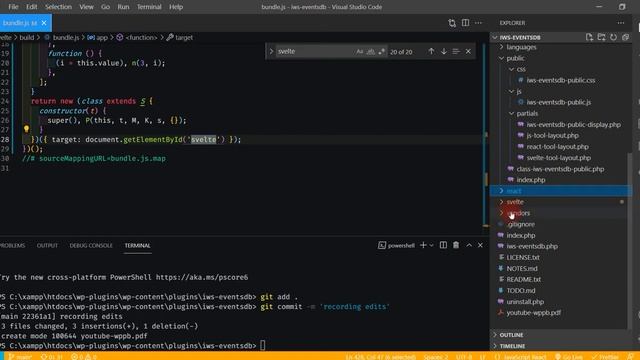Open iws-eventsdb-public.css file
This screenshot has height=360, width=640.
(x=560, y=80)
